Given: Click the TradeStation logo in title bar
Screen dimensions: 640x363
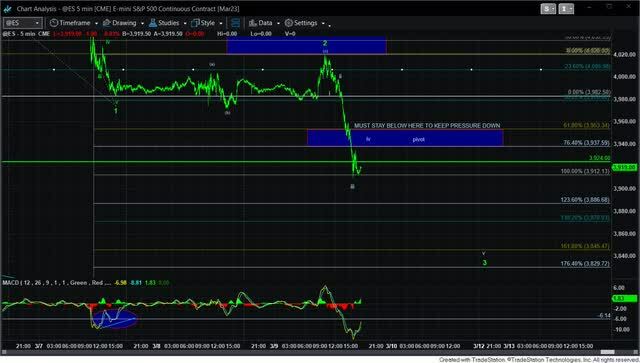Looking at the screenshot, I should [7, 9].
